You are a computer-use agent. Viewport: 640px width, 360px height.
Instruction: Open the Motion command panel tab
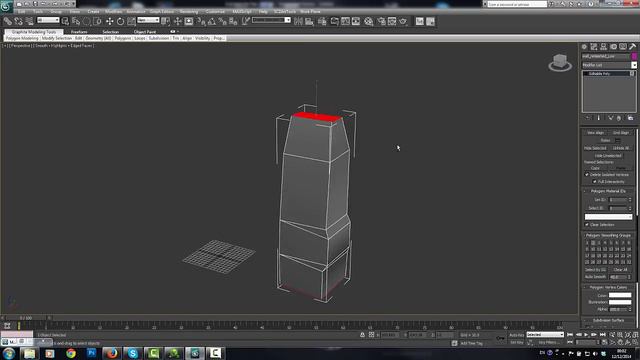coord(613,47)
